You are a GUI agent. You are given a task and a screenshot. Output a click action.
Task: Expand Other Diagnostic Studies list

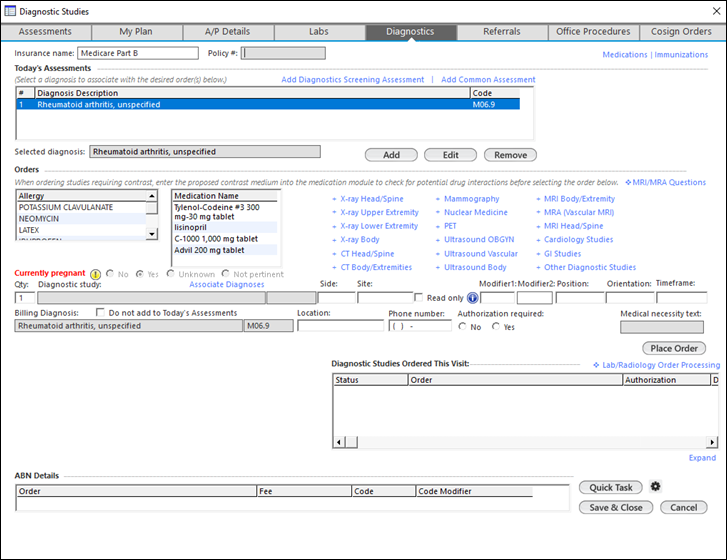tap(590, 267)
